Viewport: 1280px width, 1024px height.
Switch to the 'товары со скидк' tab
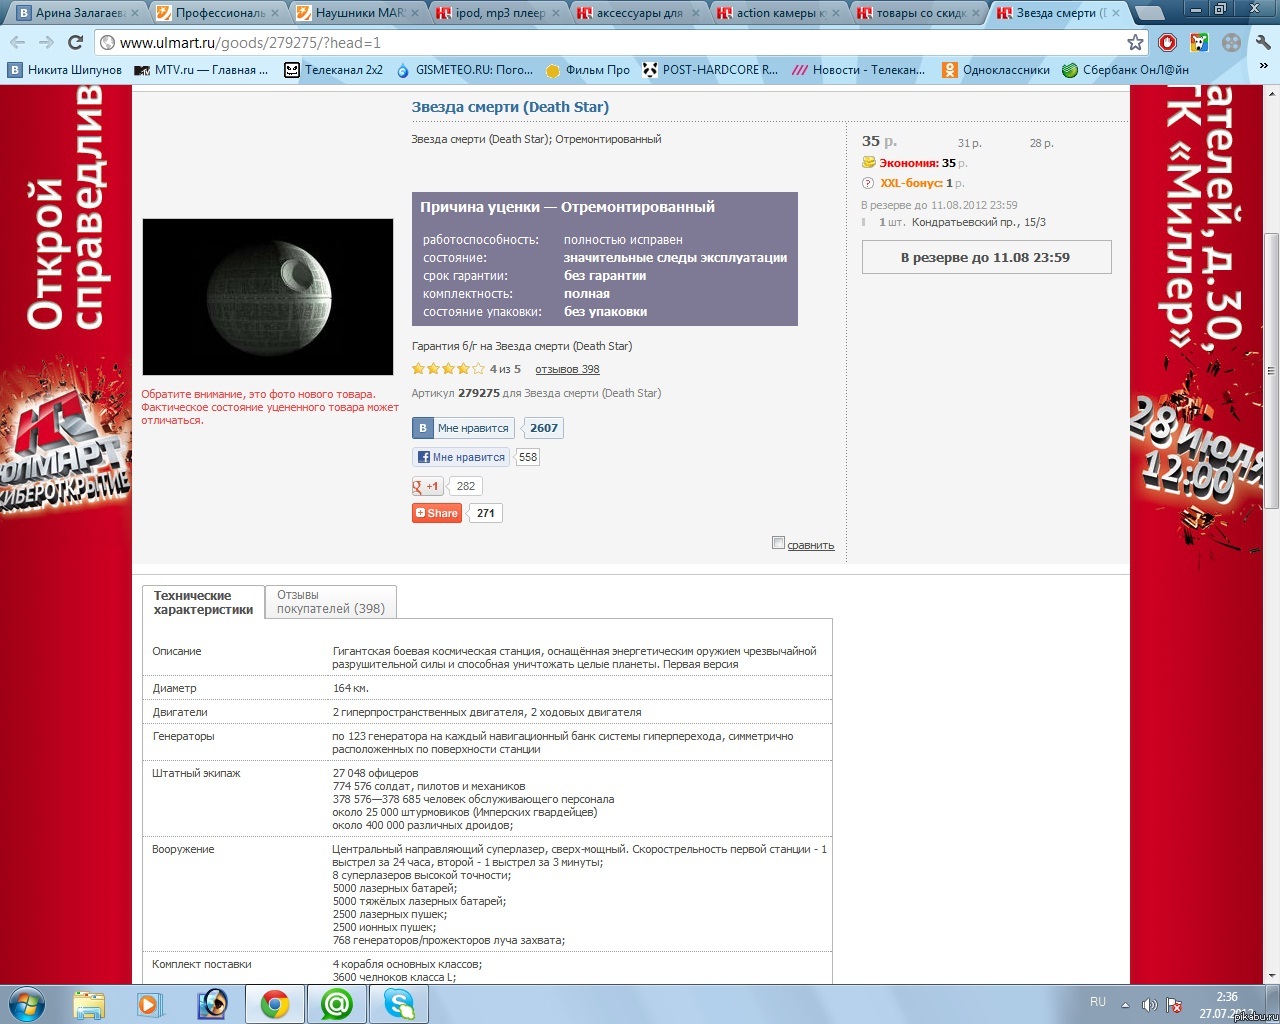click(916, 13)
